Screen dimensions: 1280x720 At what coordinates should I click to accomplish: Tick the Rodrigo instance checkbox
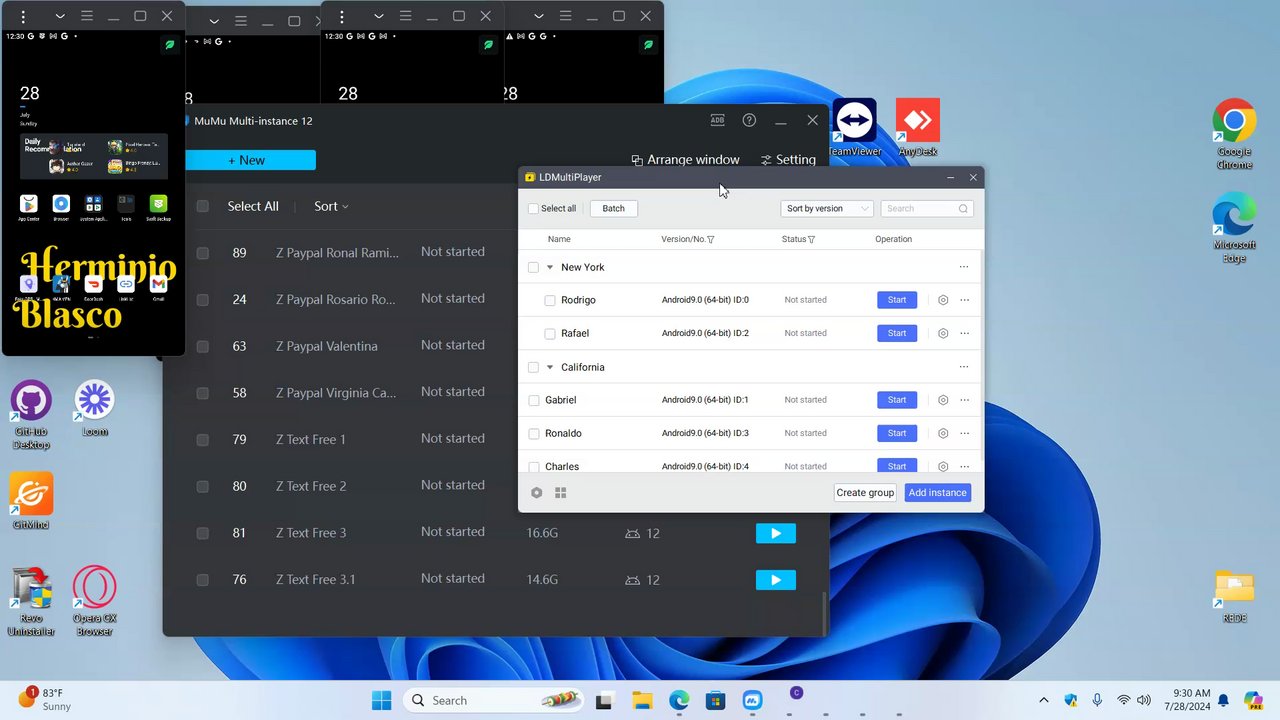550,300
